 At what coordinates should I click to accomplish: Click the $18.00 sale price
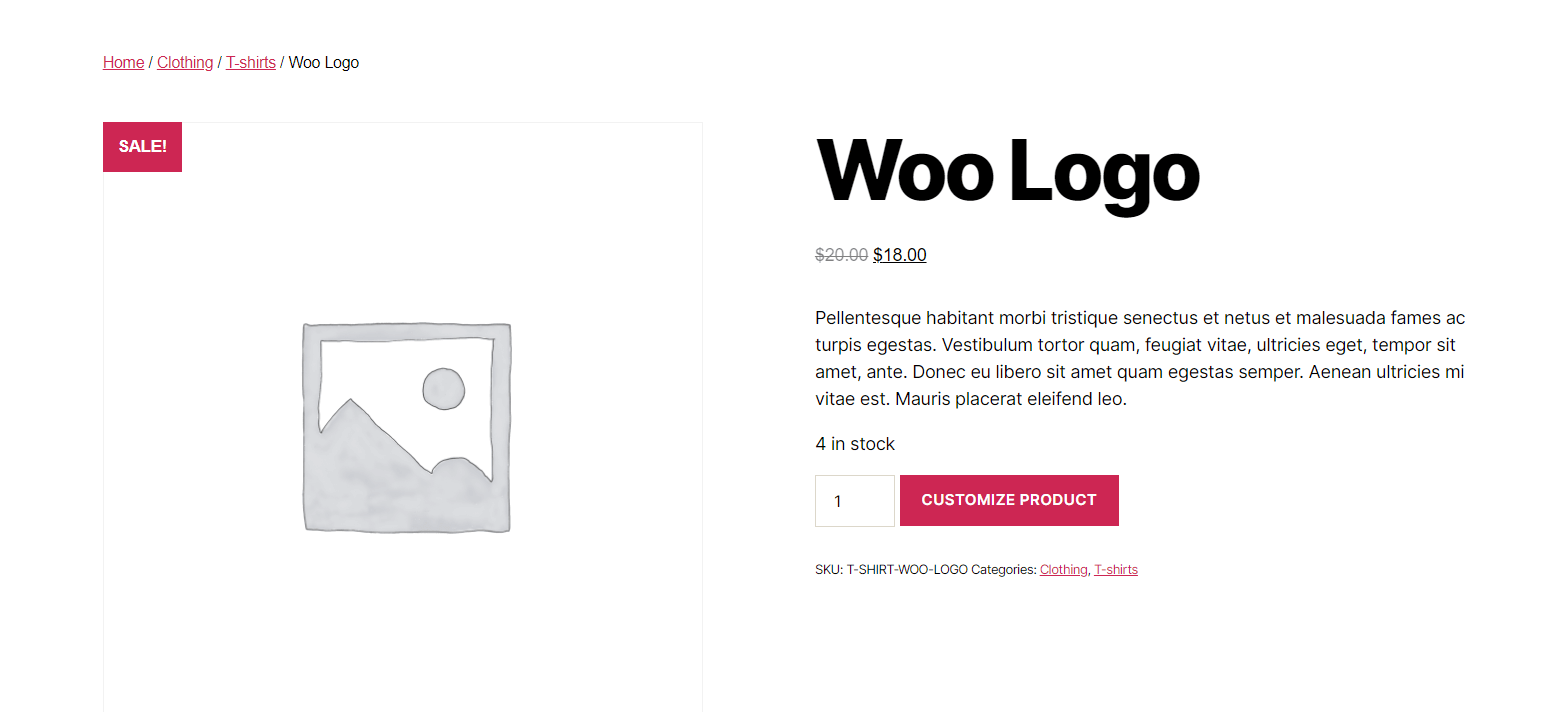pyautogui.click(x=899, y=255)
